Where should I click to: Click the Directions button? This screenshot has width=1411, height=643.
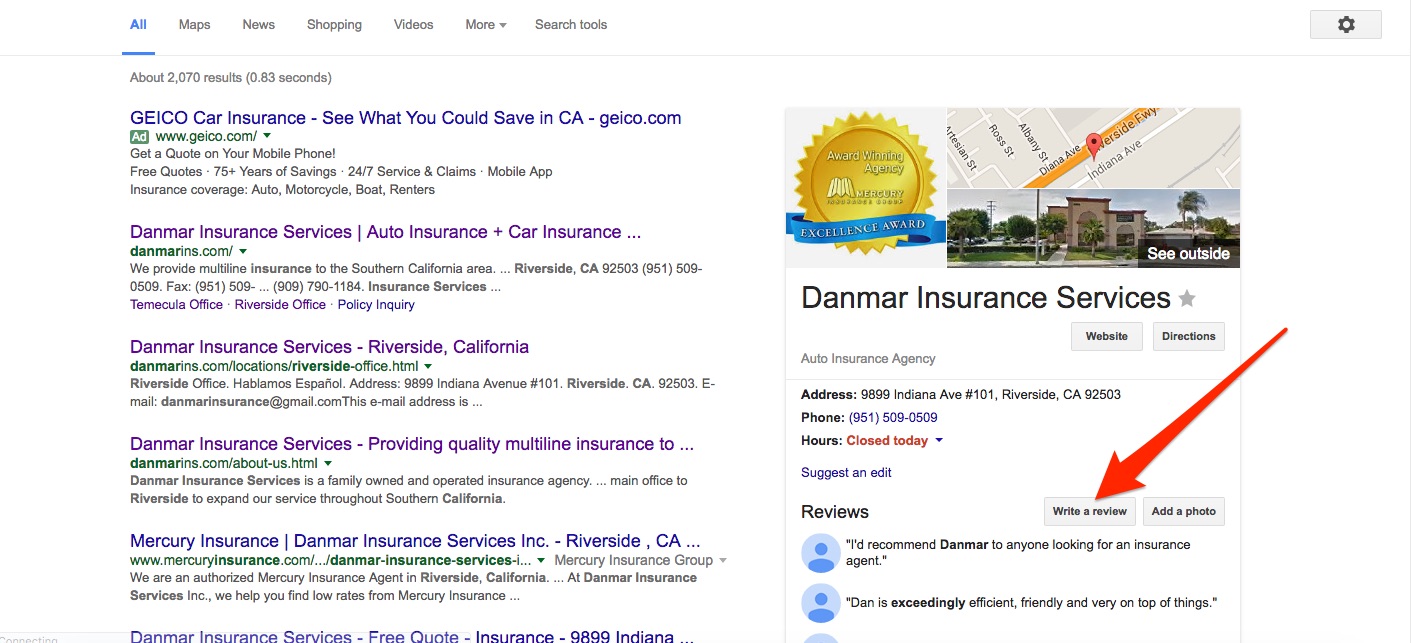(1189, 336)
